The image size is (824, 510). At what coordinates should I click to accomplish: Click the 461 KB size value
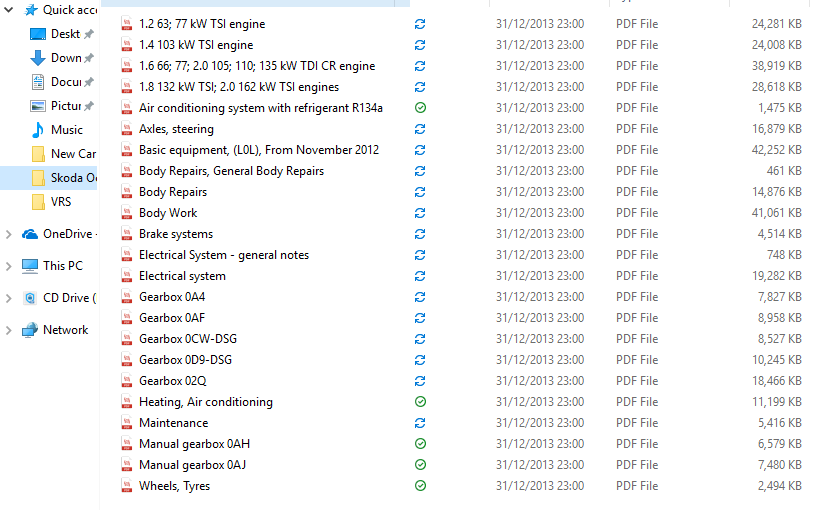[x=784, y=171]
